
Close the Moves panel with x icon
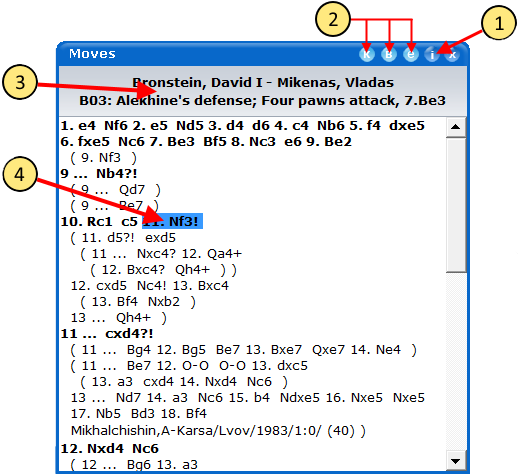point(452,55)
